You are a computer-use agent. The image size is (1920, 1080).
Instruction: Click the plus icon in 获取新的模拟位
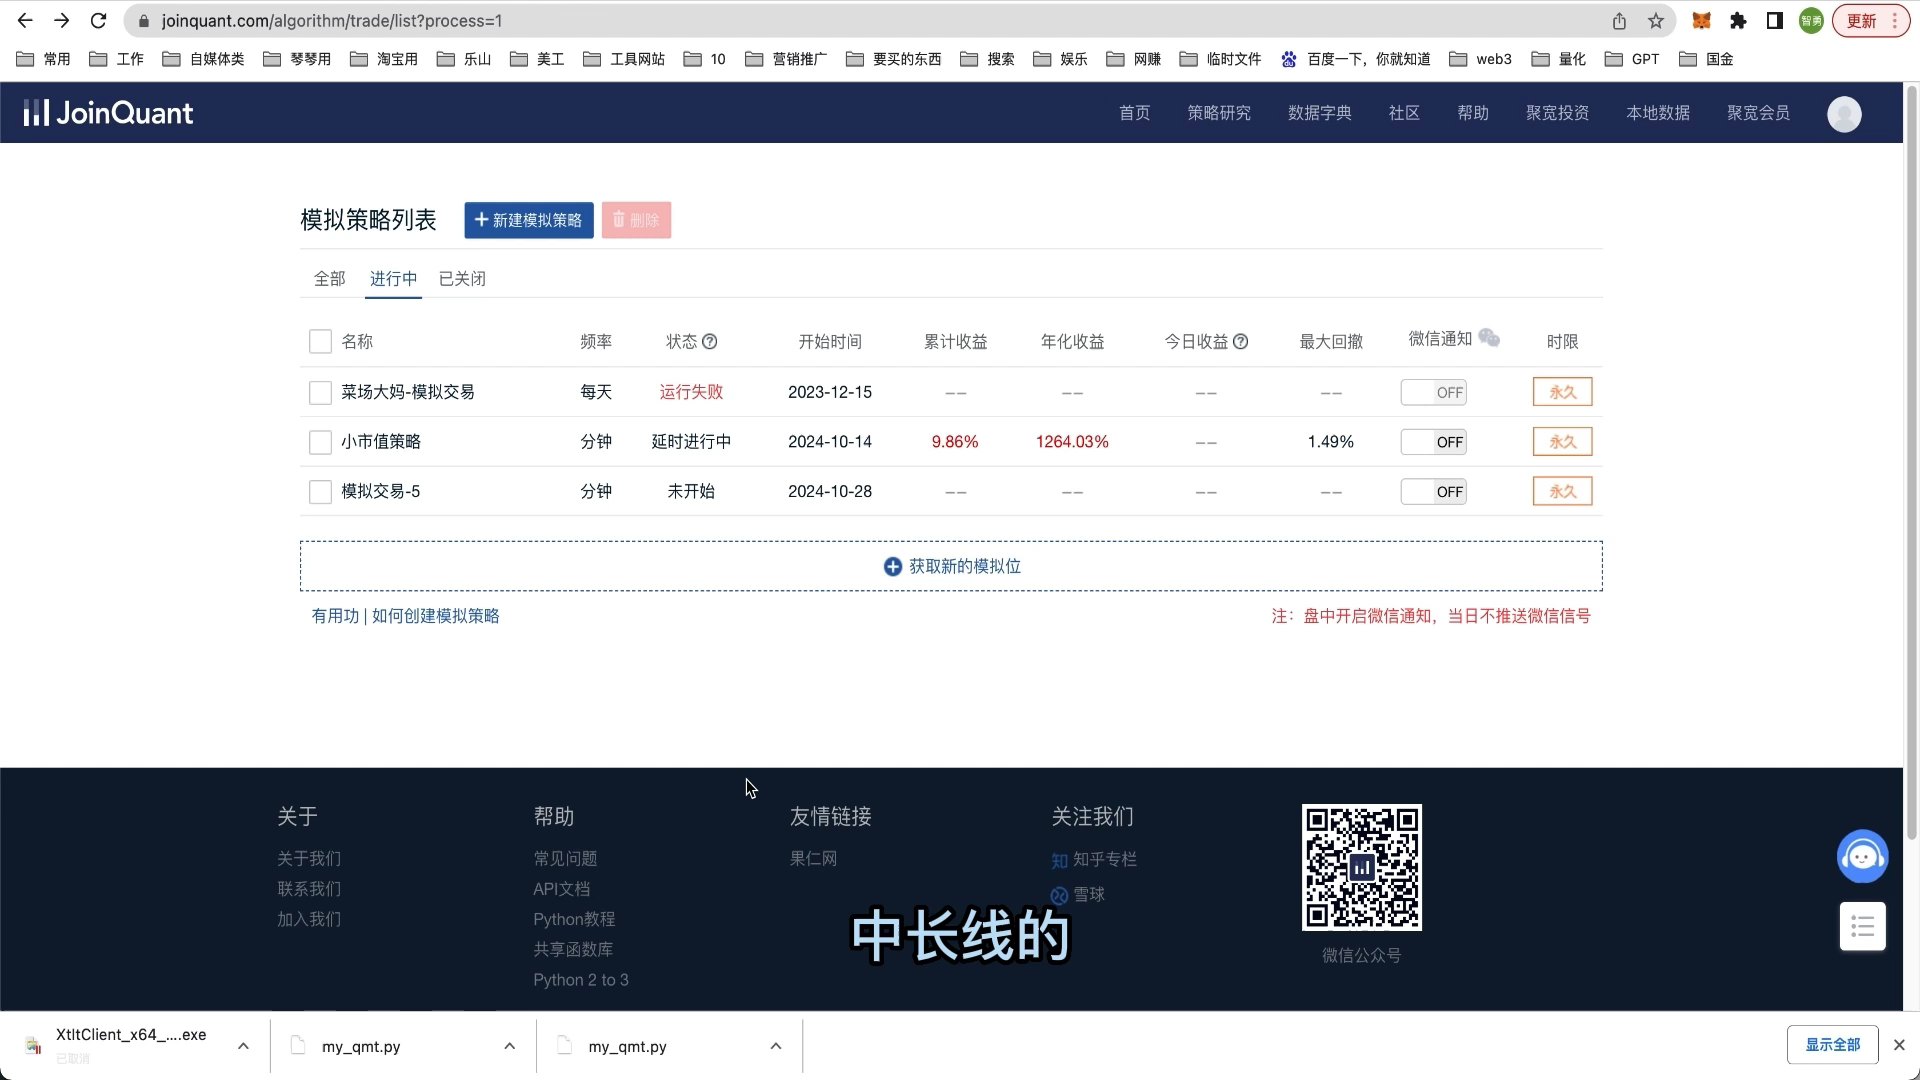pos(893,567)
